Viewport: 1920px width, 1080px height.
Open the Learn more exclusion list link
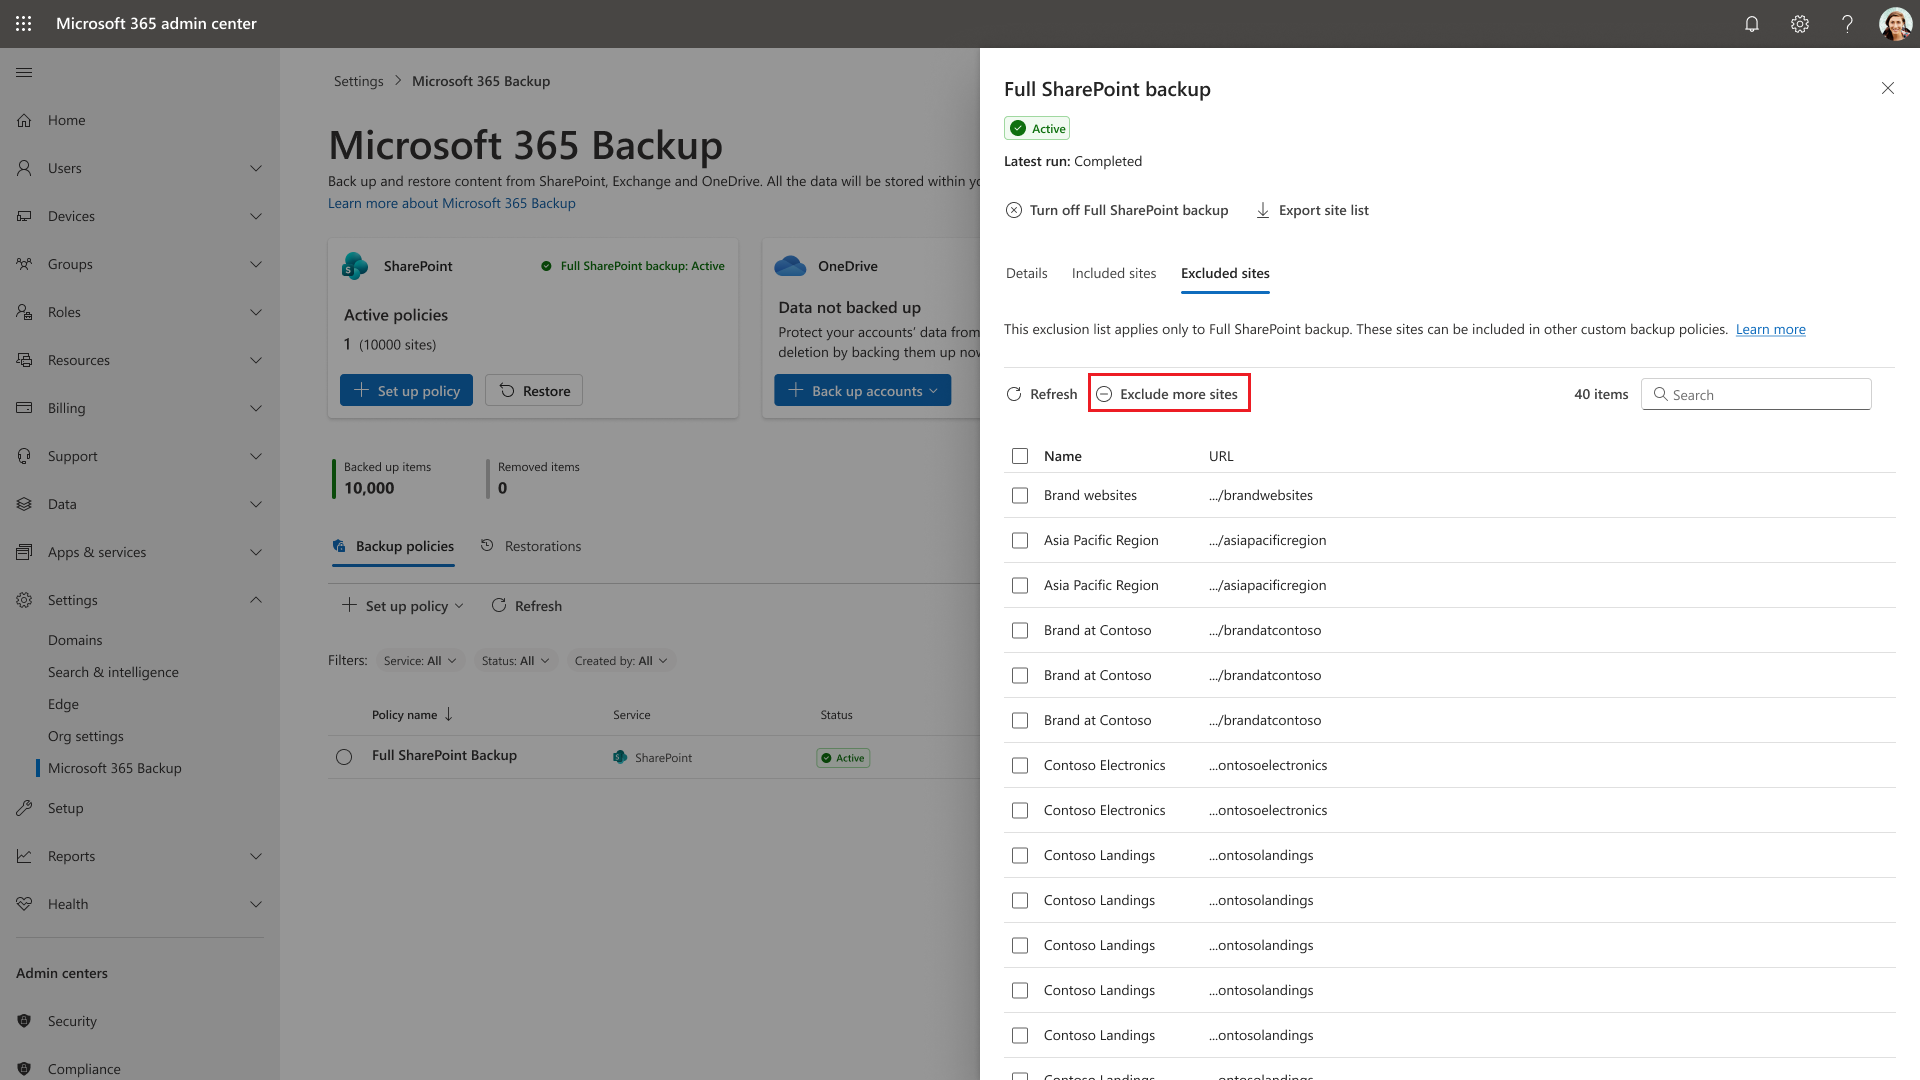click(x=1770, y=329)
